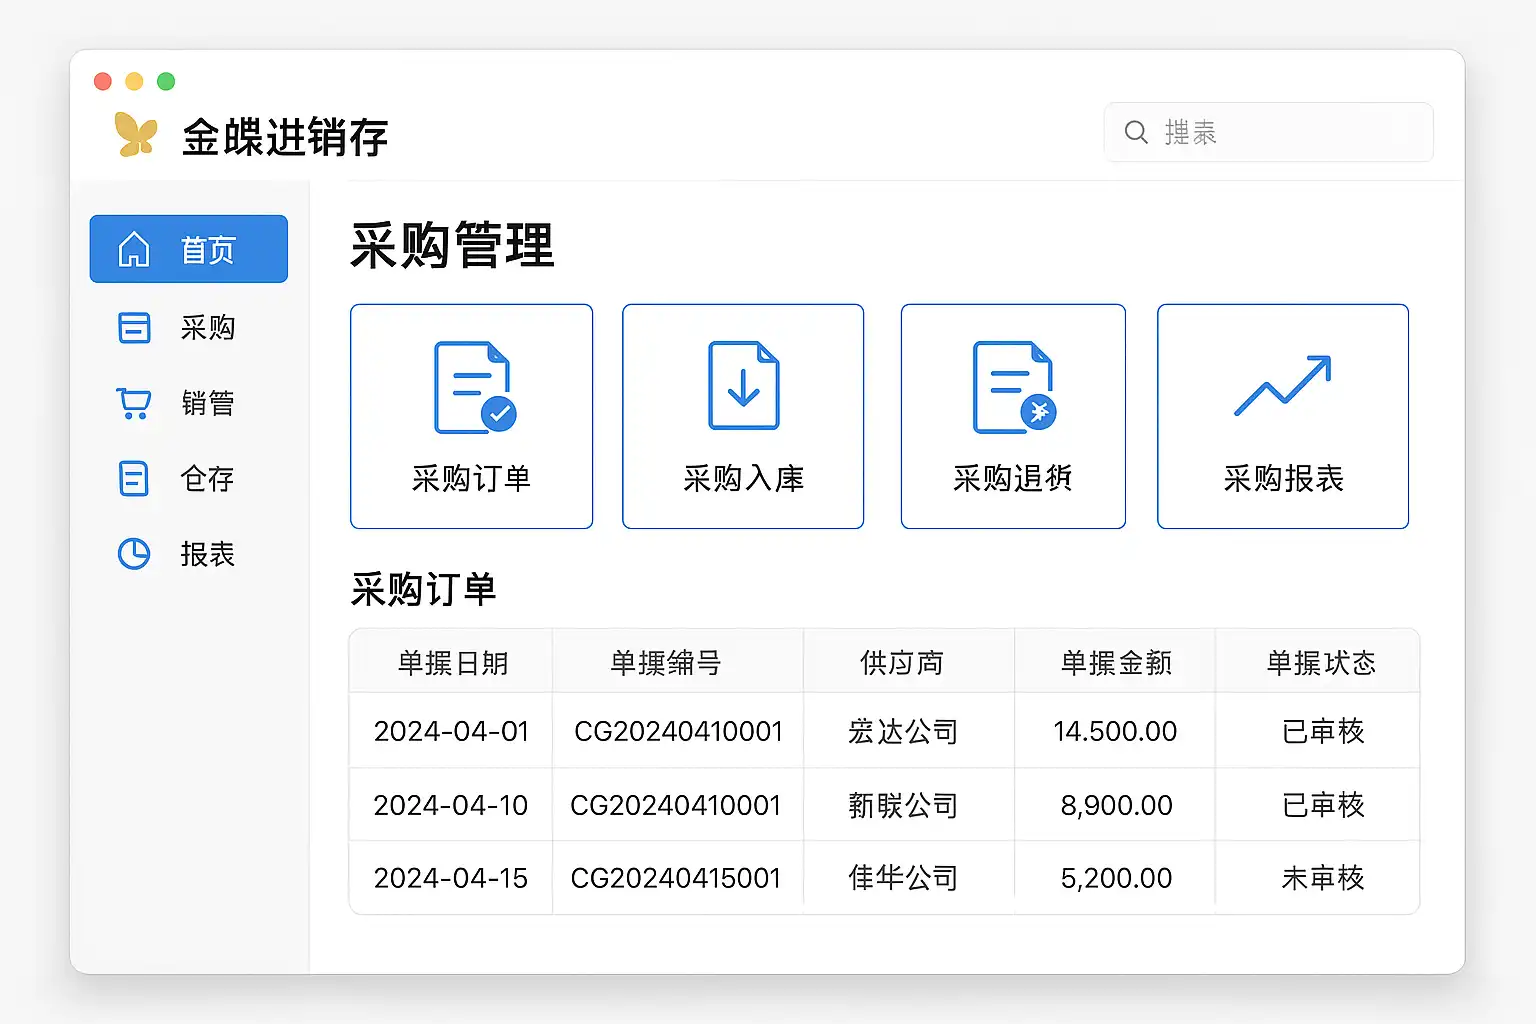Image resolution: width=1536 pixels, height=1024 pixels.
Task: Click the home icon in sidebar
Action: click(x=134, y=249)
